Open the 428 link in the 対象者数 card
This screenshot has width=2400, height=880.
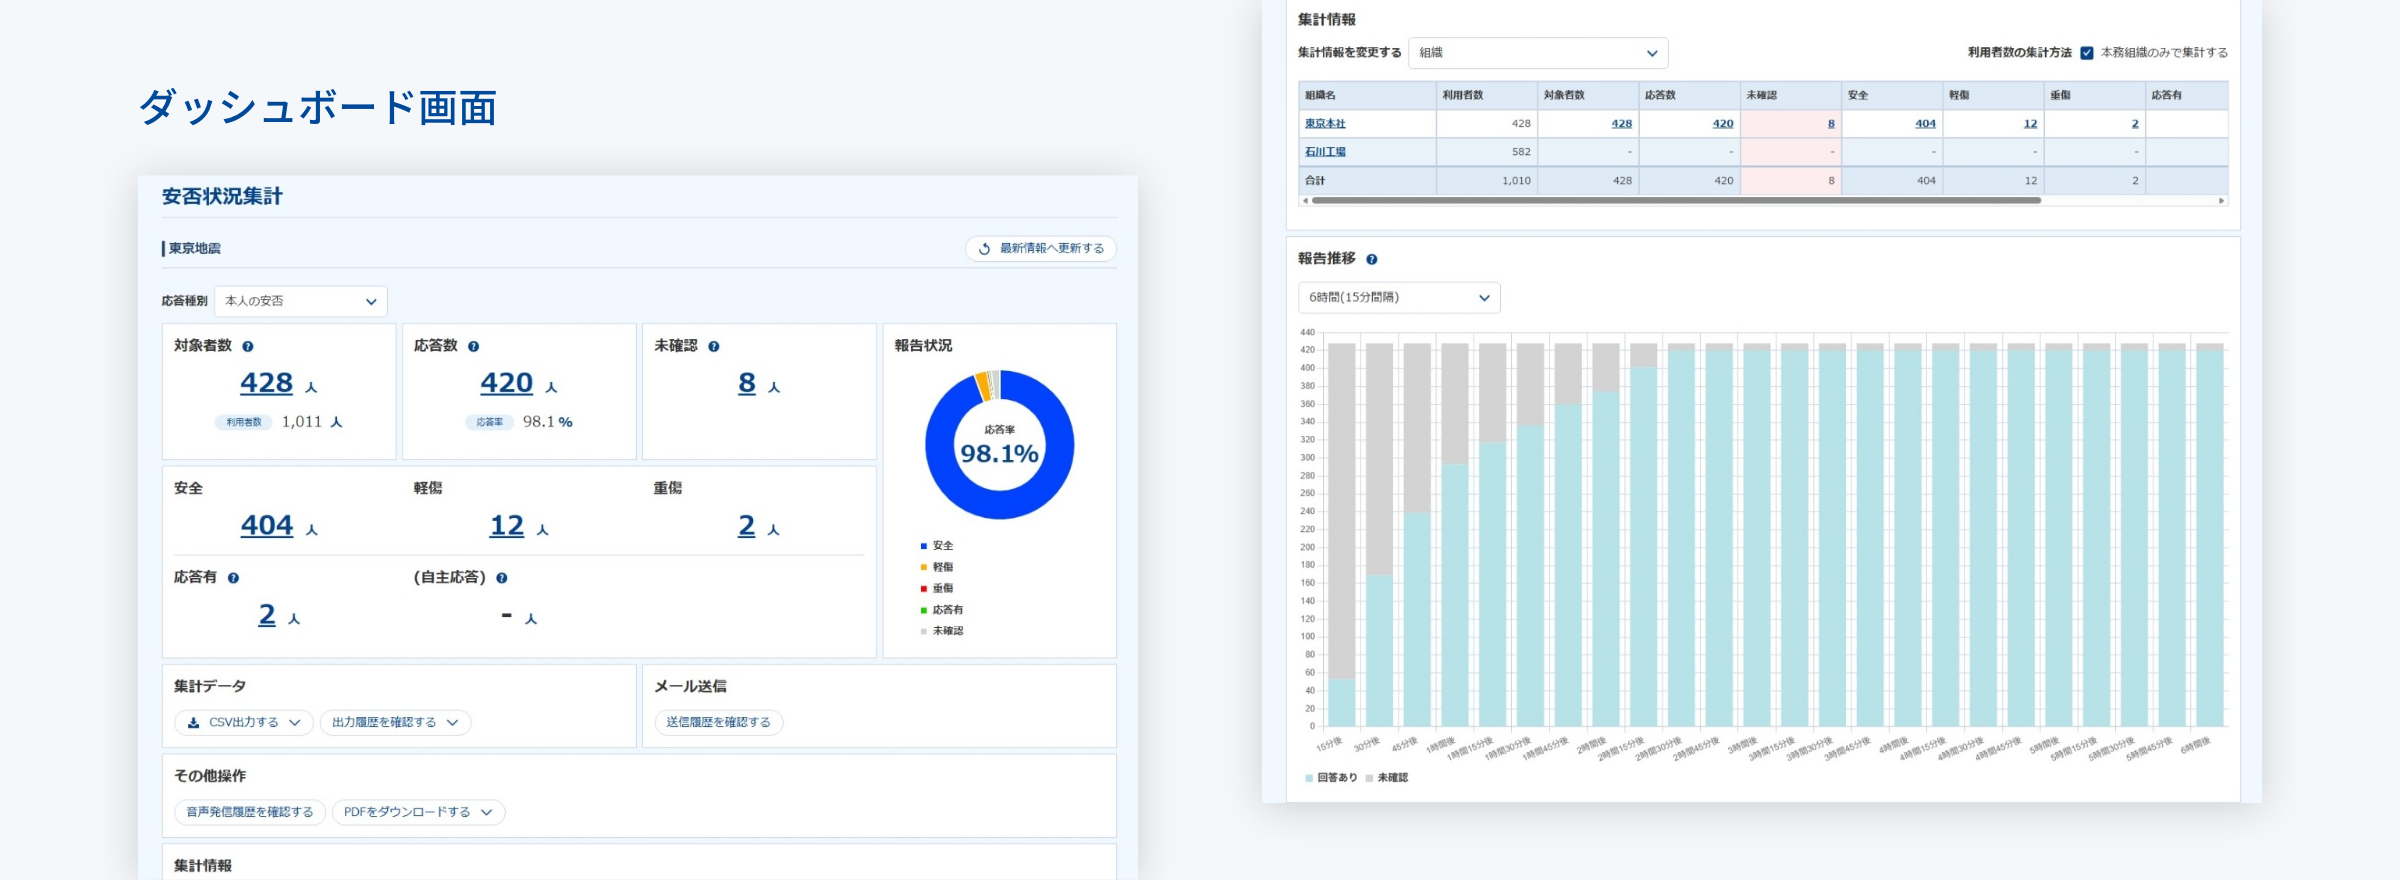point(266,383)
